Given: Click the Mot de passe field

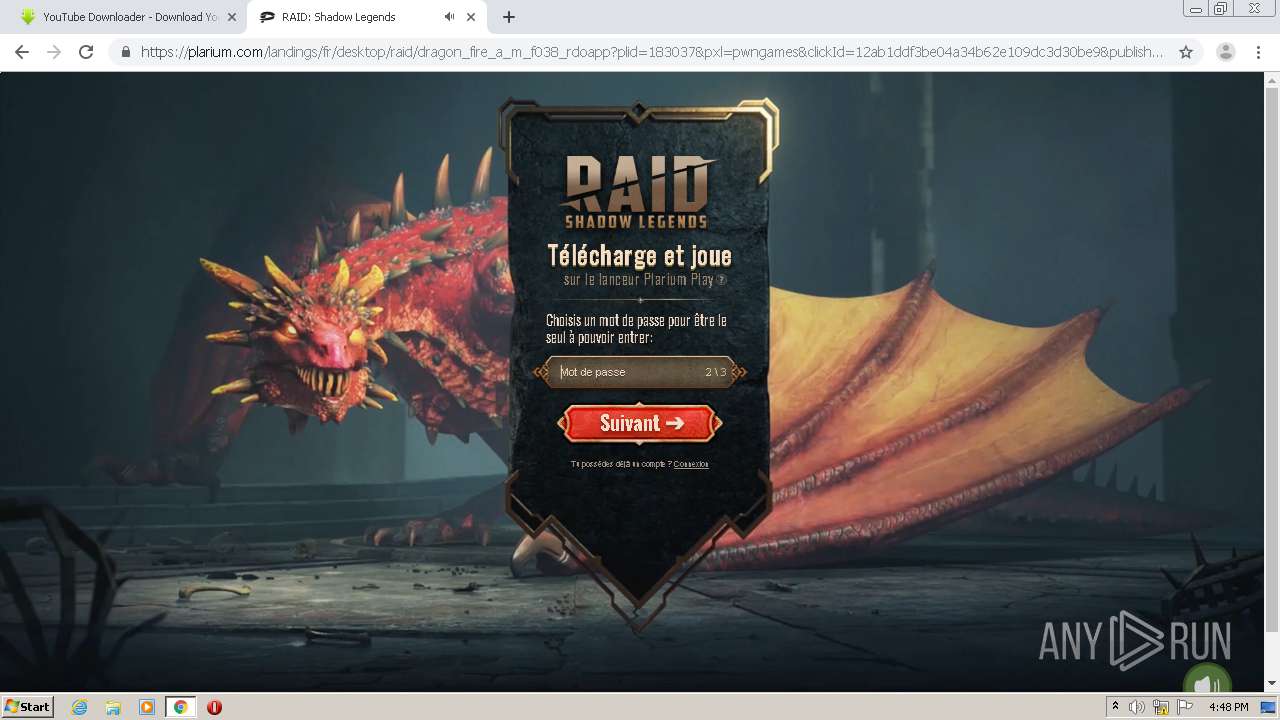Looking at the screenshot, I should [640, 372].
